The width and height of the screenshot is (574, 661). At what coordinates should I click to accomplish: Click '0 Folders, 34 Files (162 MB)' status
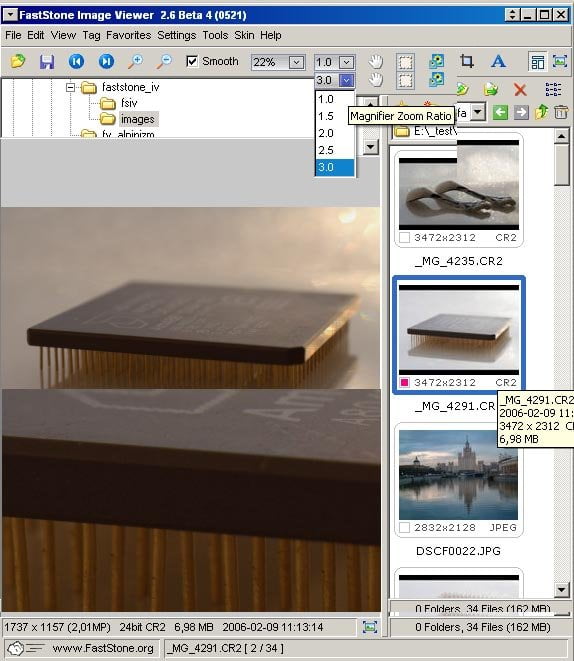(x=483, y=627)
